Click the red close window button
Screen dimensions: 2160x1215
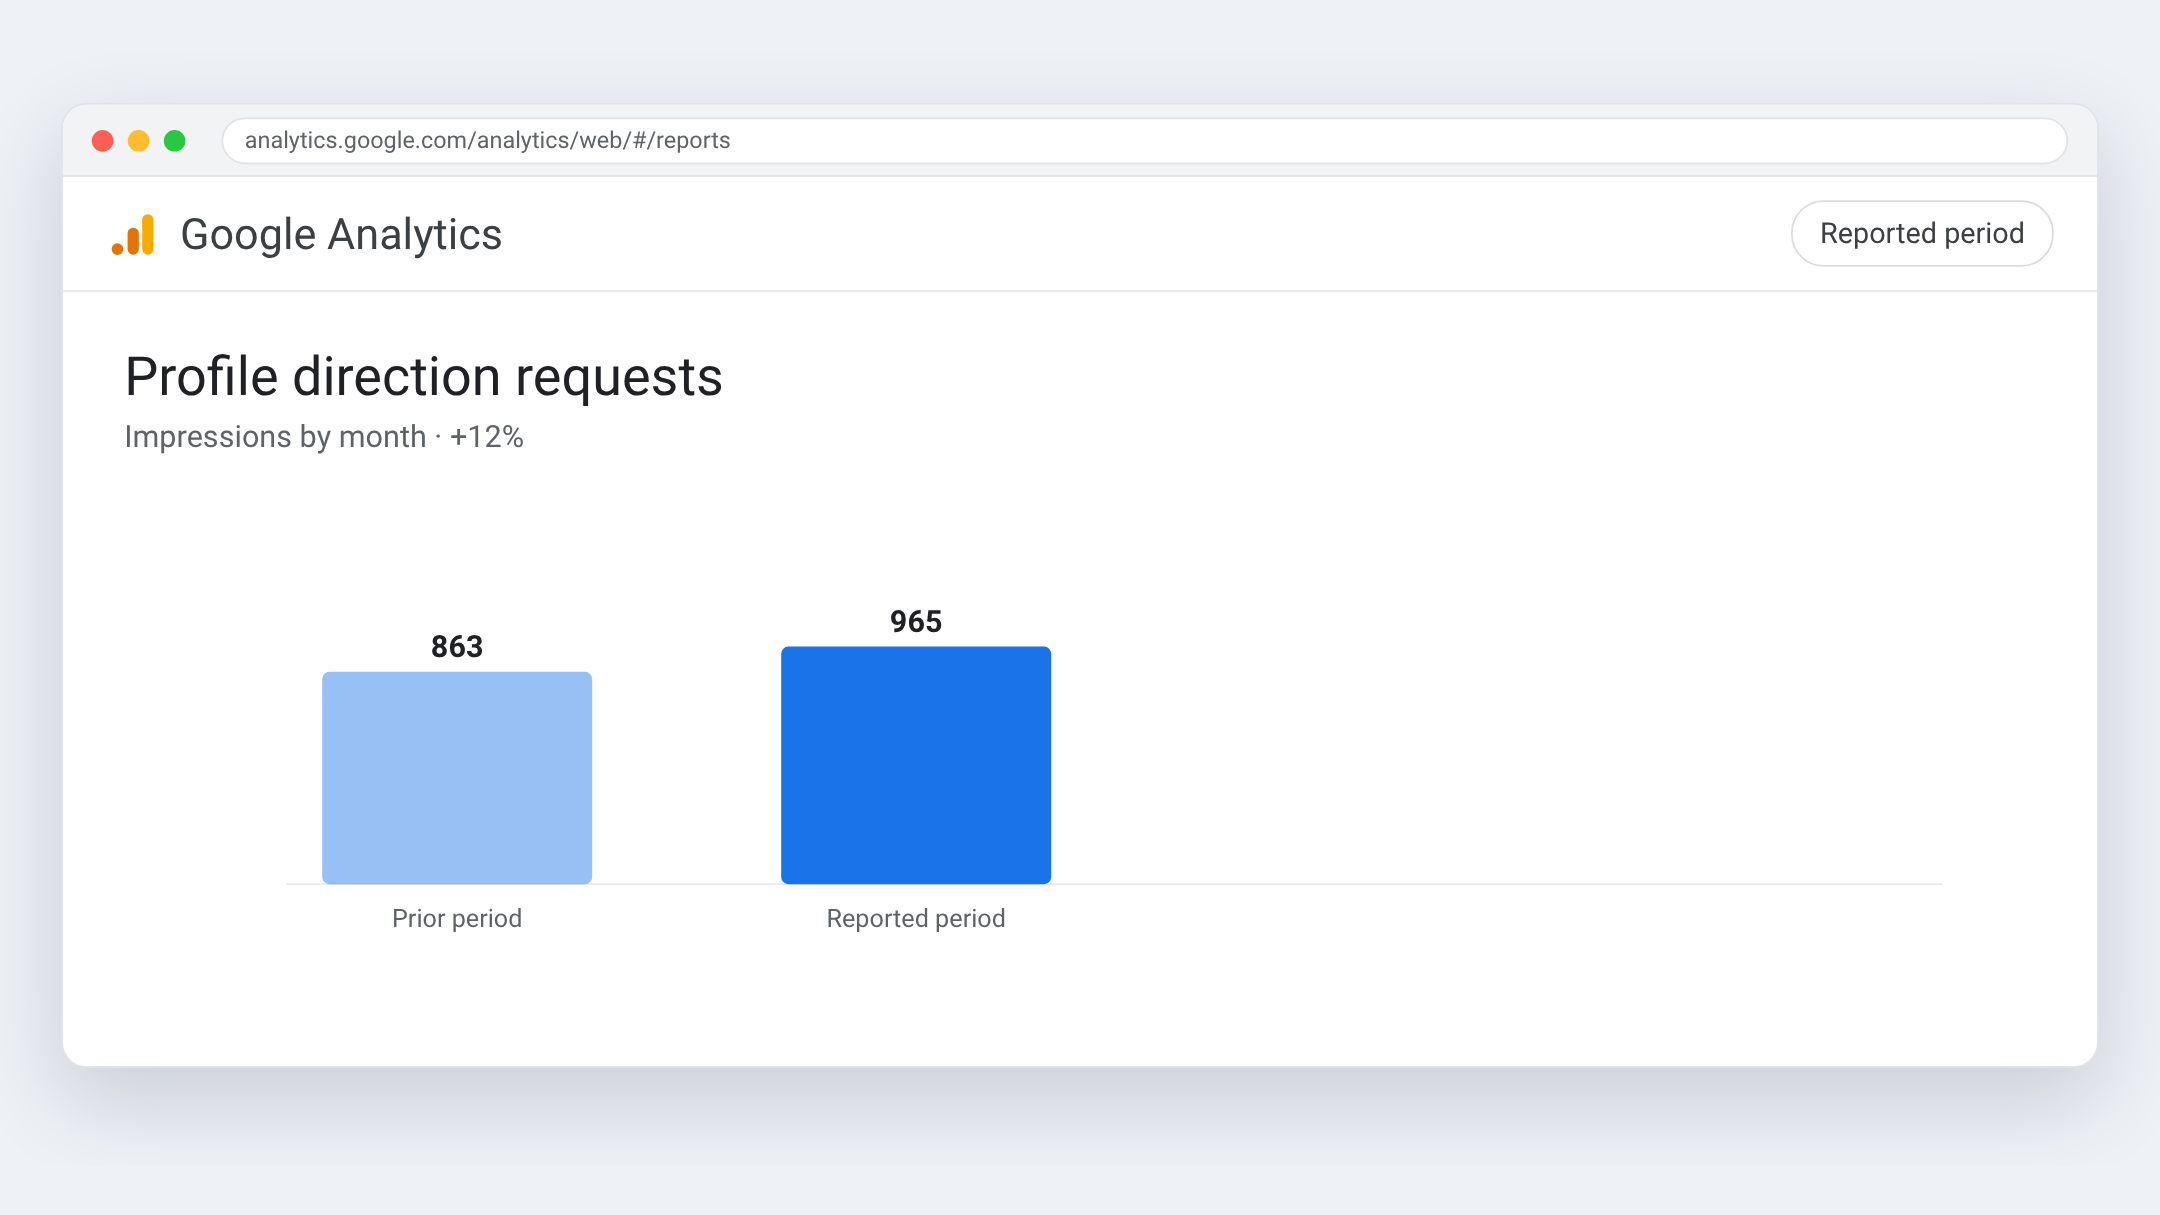103,141
